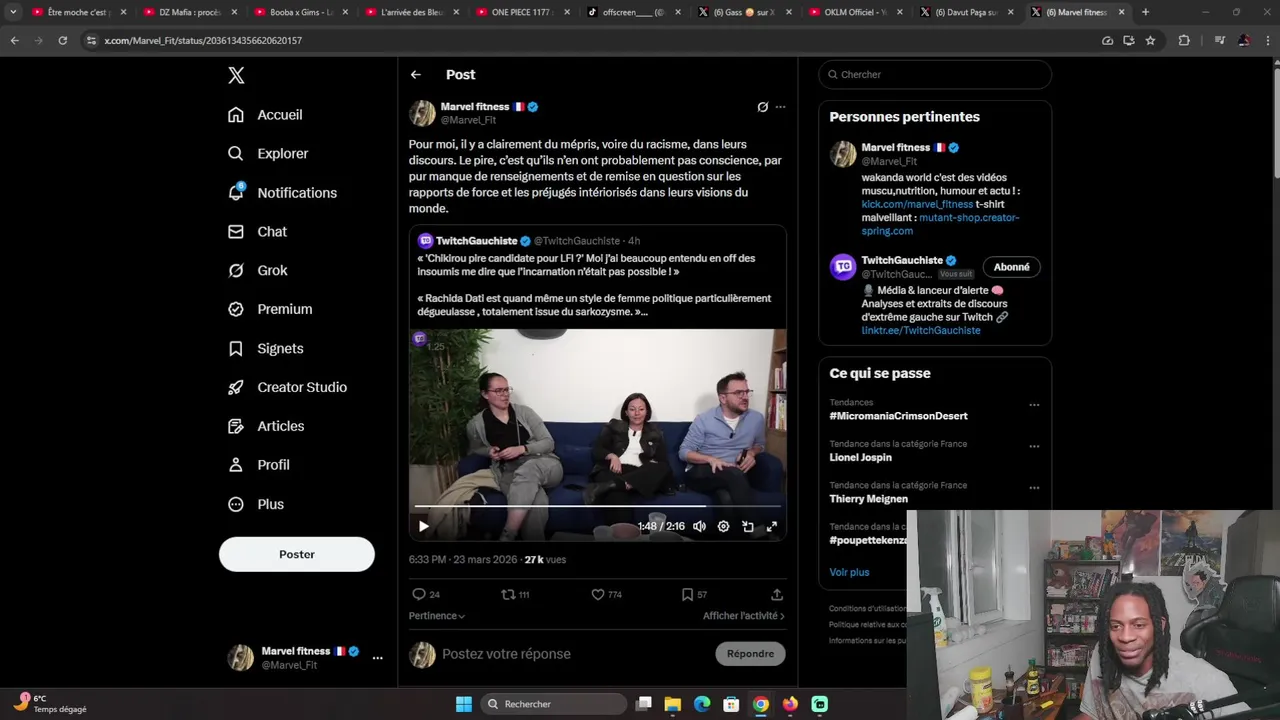Open Creator Studio
Image resolution: width=1280 pixels, height=720 pixels.
pos(287,388)
